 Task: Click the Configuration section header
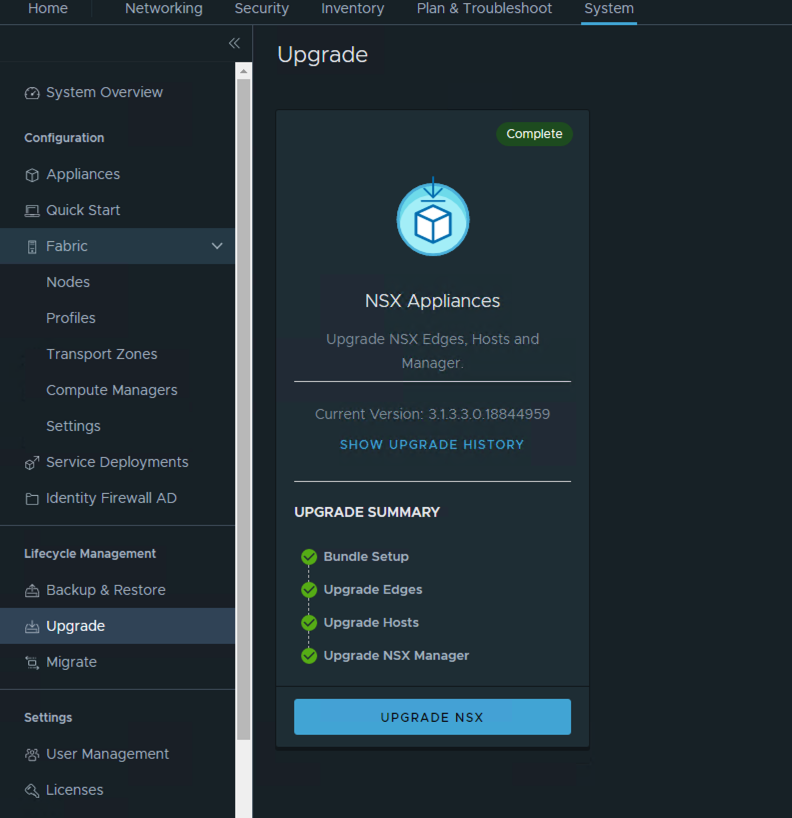64,138
